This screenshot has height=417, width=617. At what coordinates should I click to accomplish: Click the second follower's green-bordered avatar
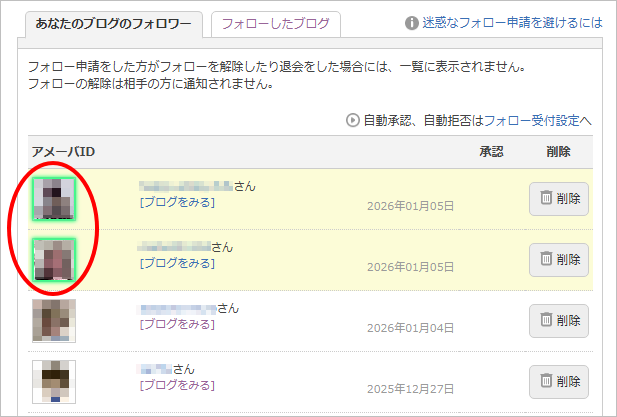pos(54,260)
